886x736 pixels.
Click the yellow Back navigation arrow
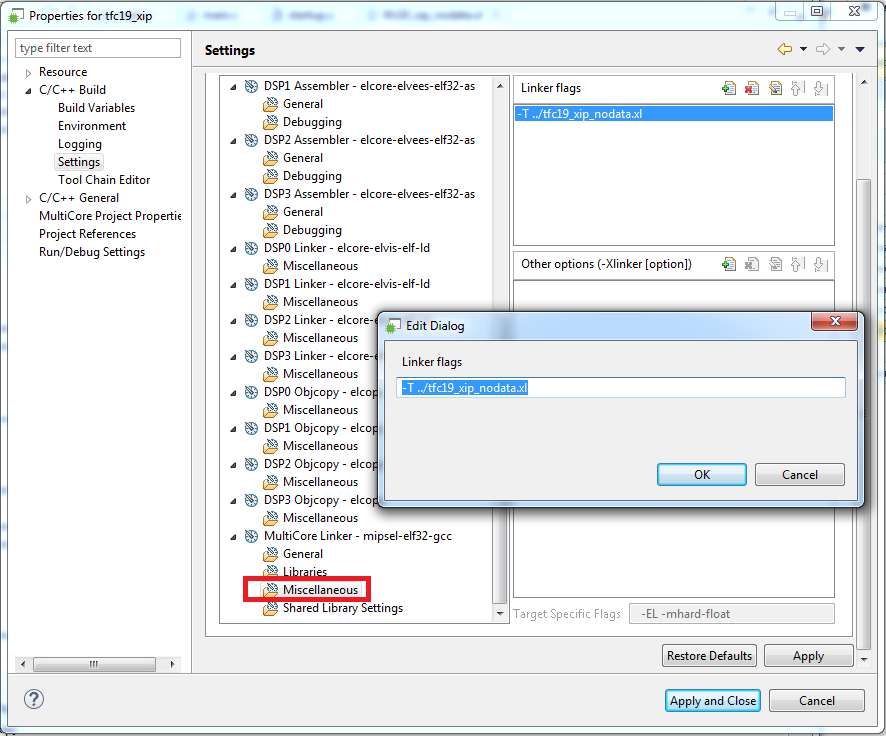(x=785, y=50)
